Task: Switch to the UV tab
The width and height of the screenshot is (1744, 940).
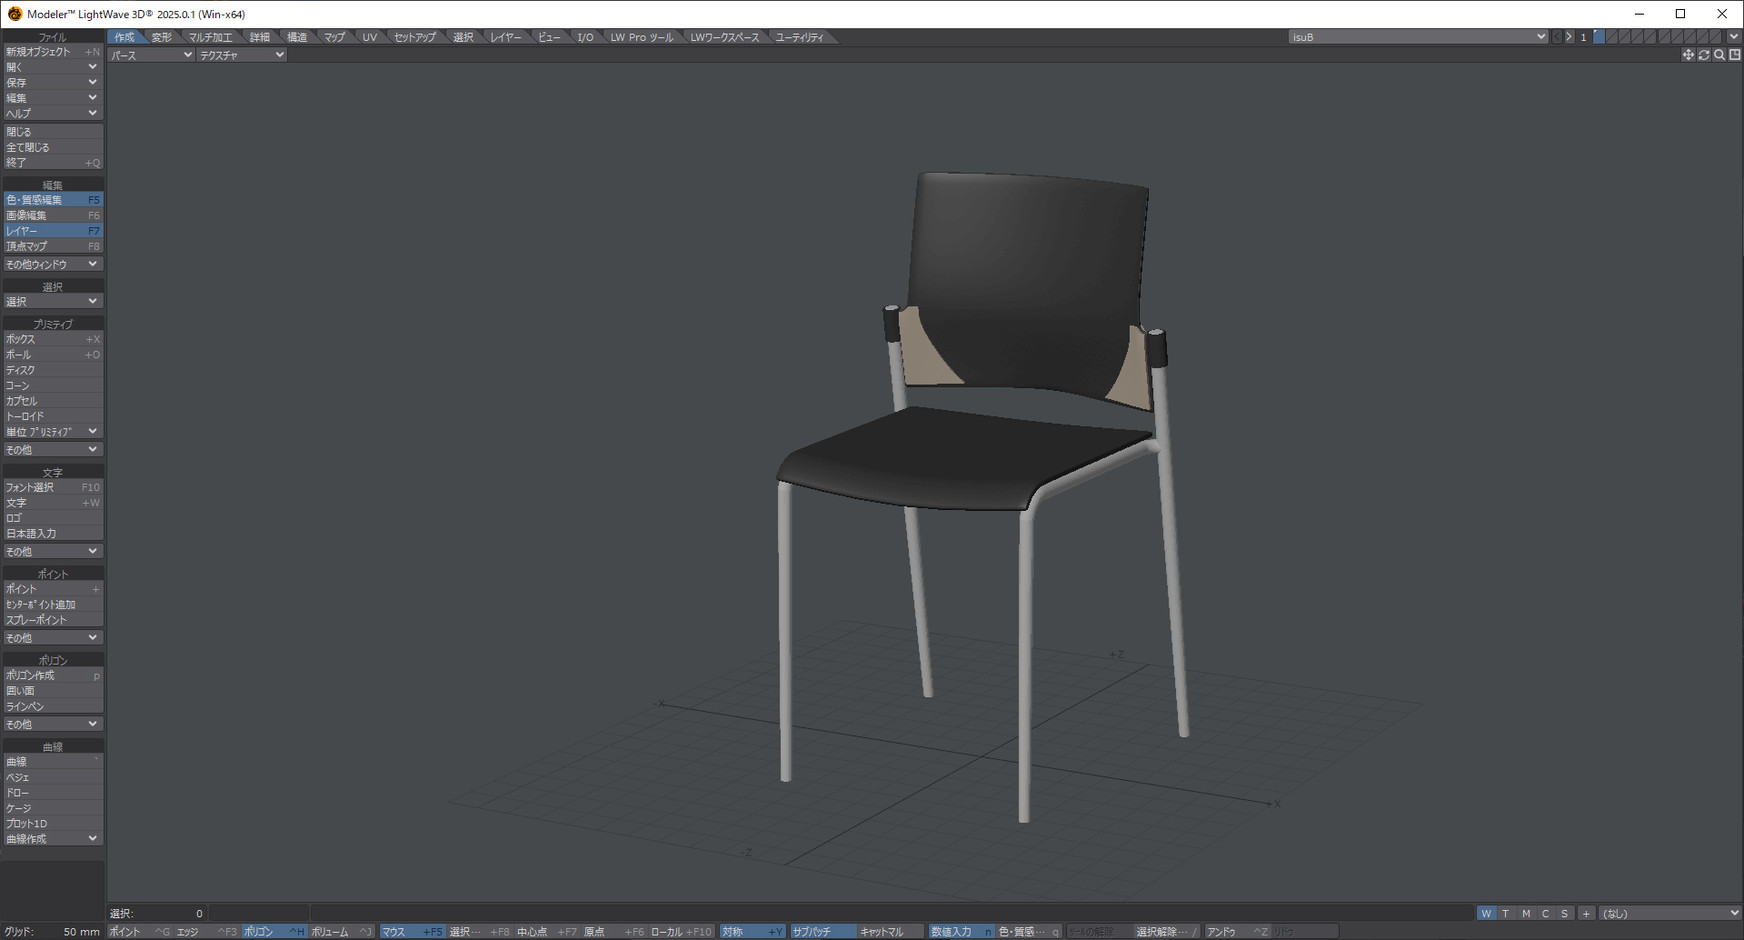Action: pos(370,37)
